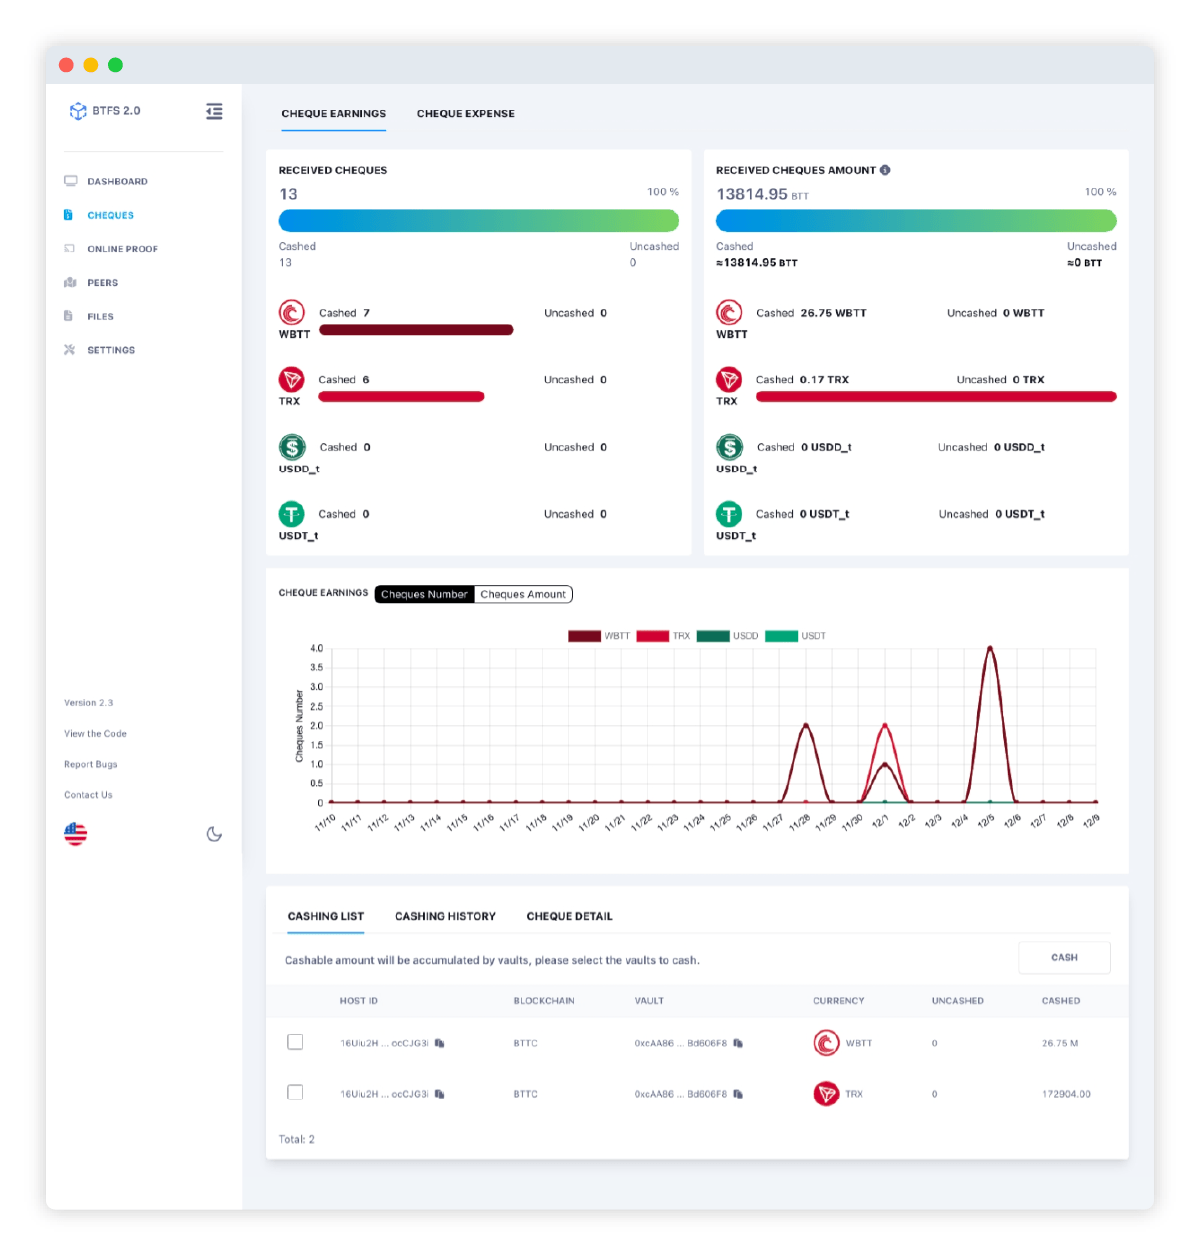The height and width of the screenshot is (1256, 1200).
Task: Toggle WBTT legend color swatch
Action: point(584,636)
